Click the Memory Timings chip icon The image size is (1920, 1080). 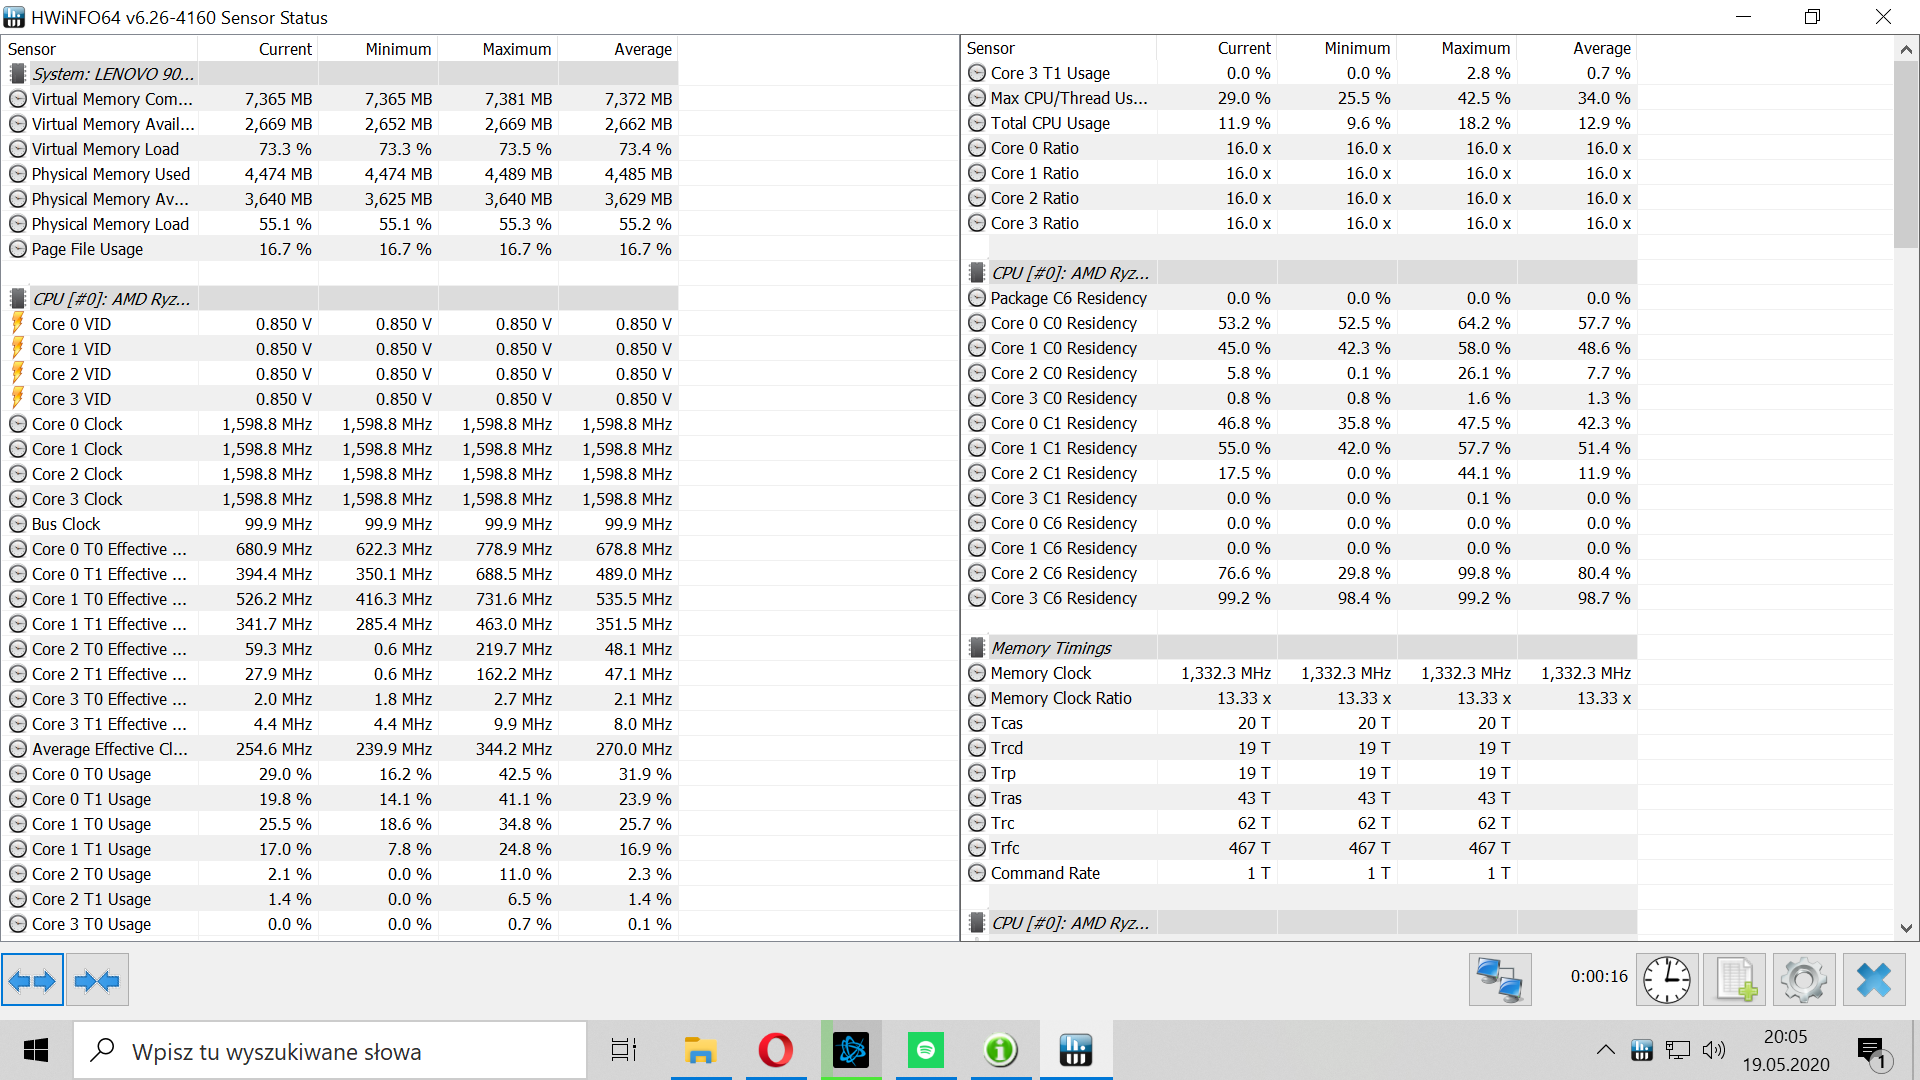point(977,648)
